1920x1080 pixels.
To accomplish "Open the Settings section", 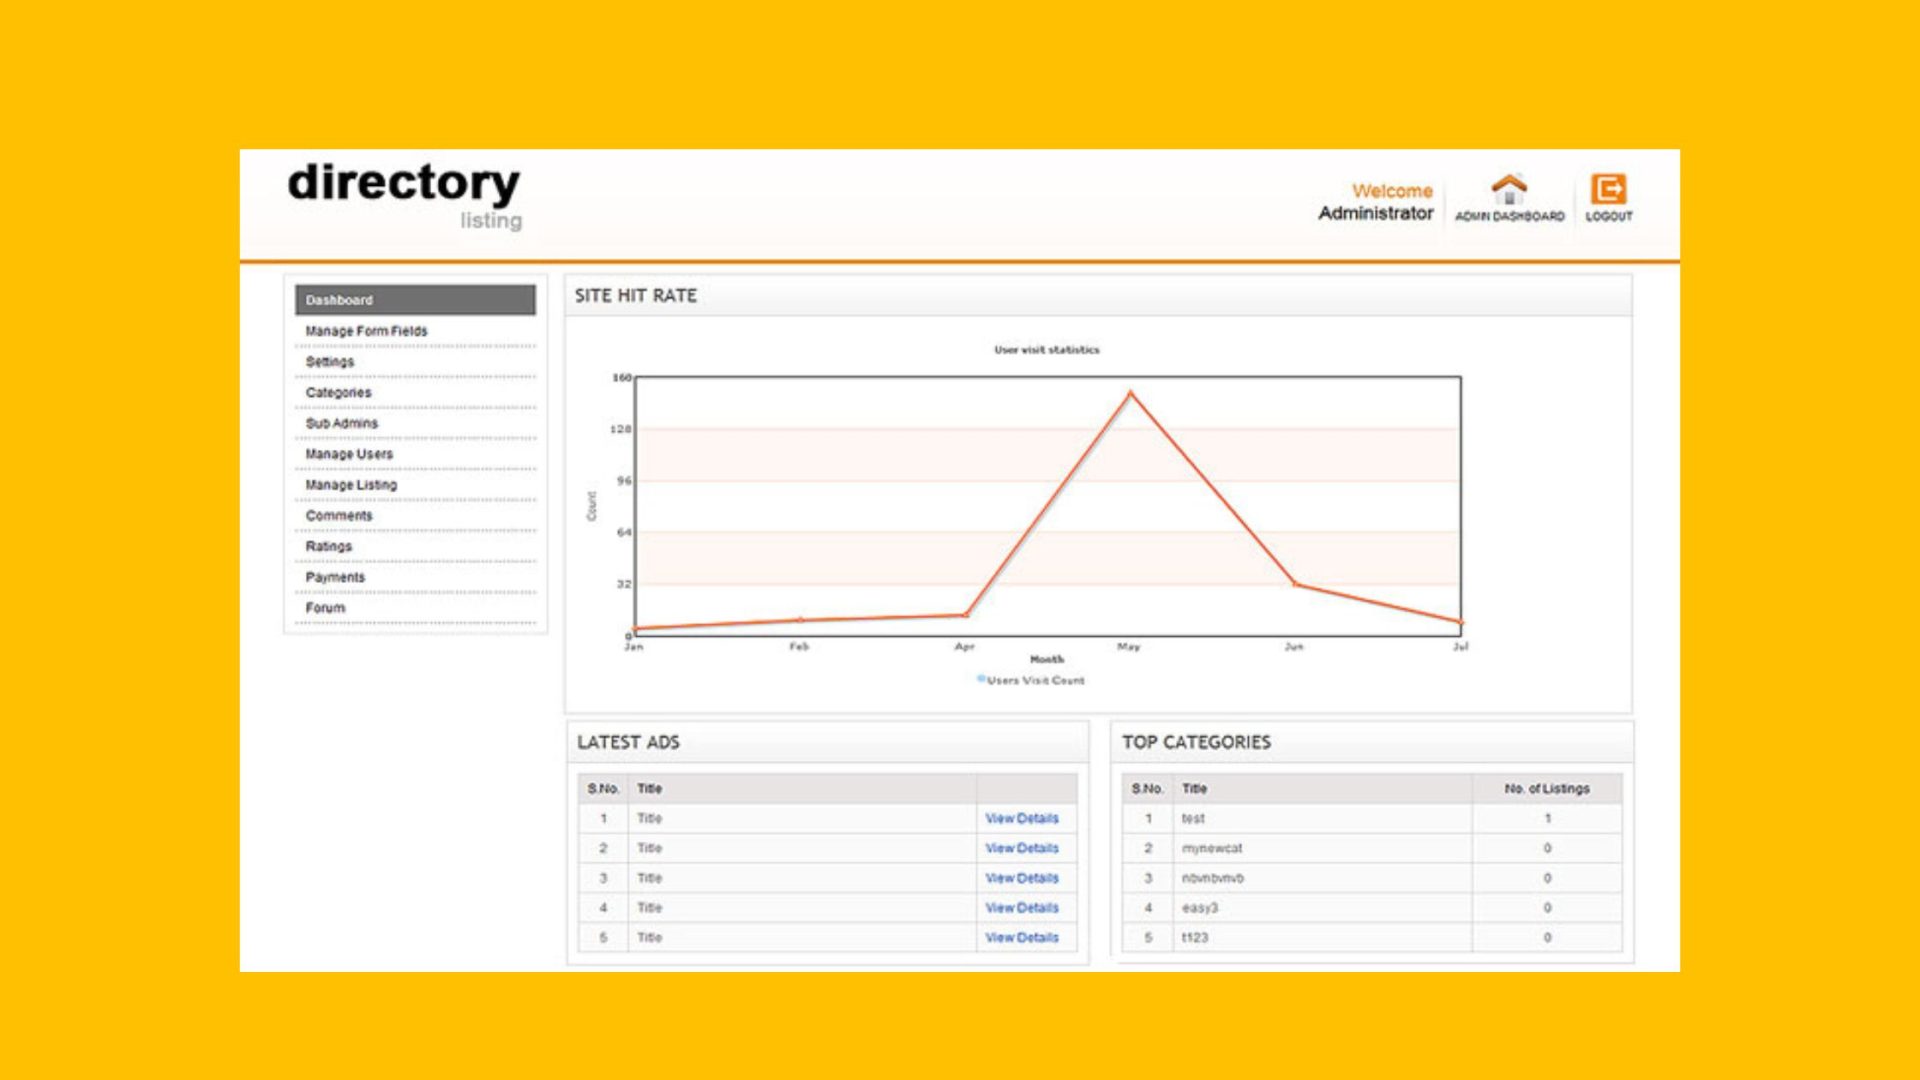I will point(329,361).
